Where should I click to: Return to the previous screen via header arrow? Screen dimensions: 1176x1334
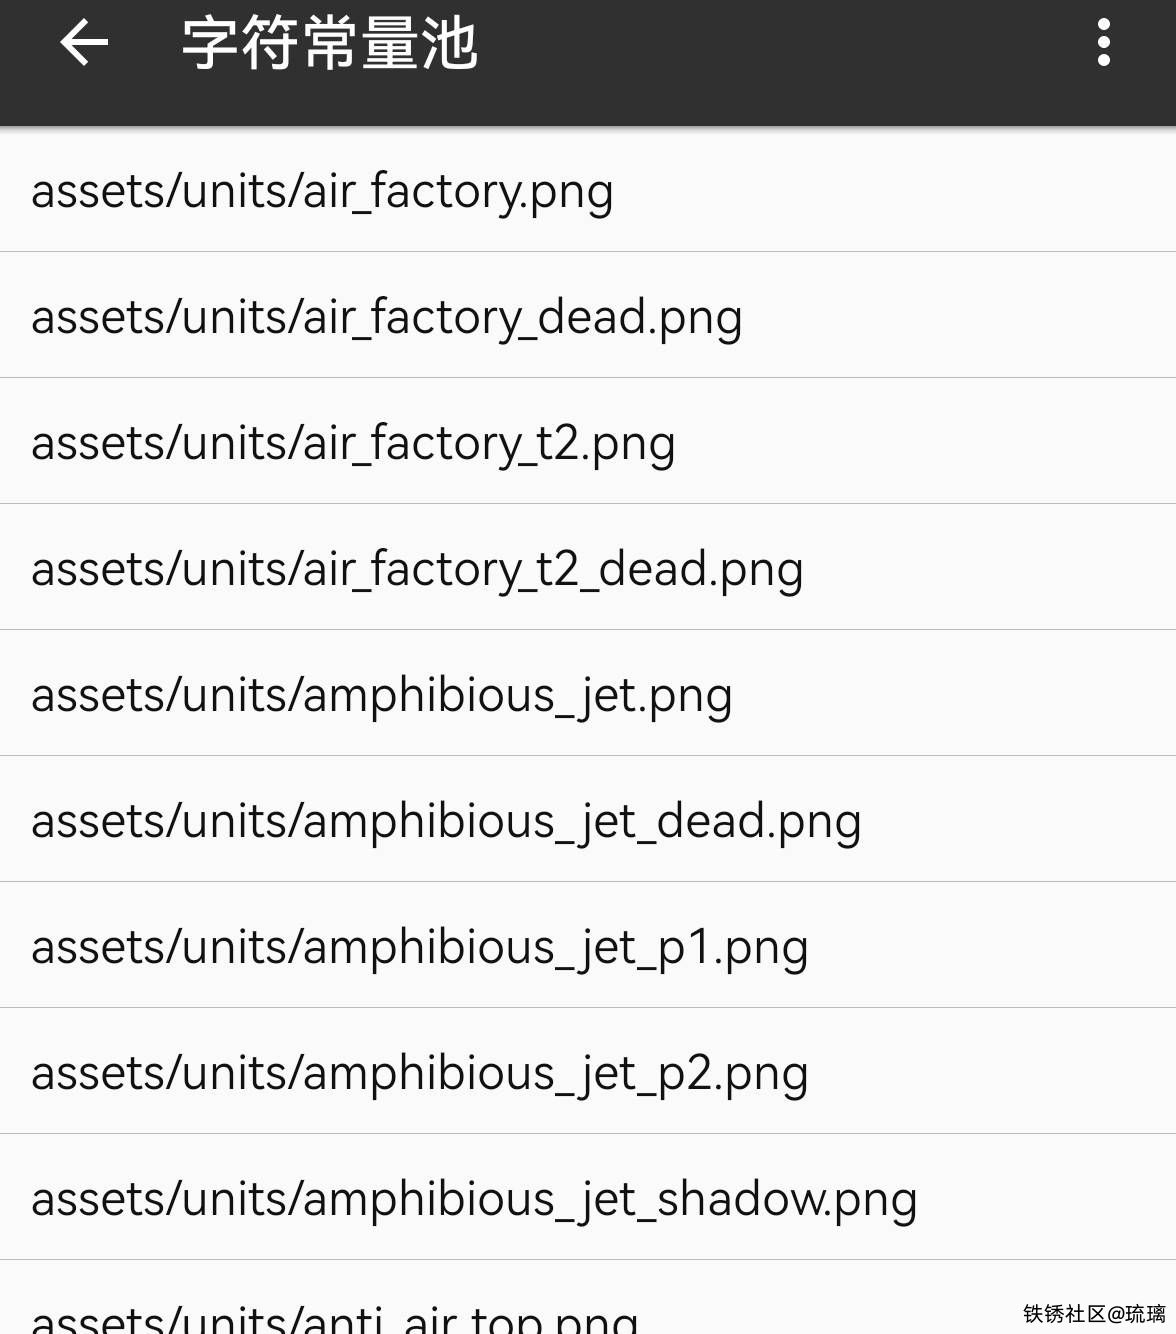(84, 43)
